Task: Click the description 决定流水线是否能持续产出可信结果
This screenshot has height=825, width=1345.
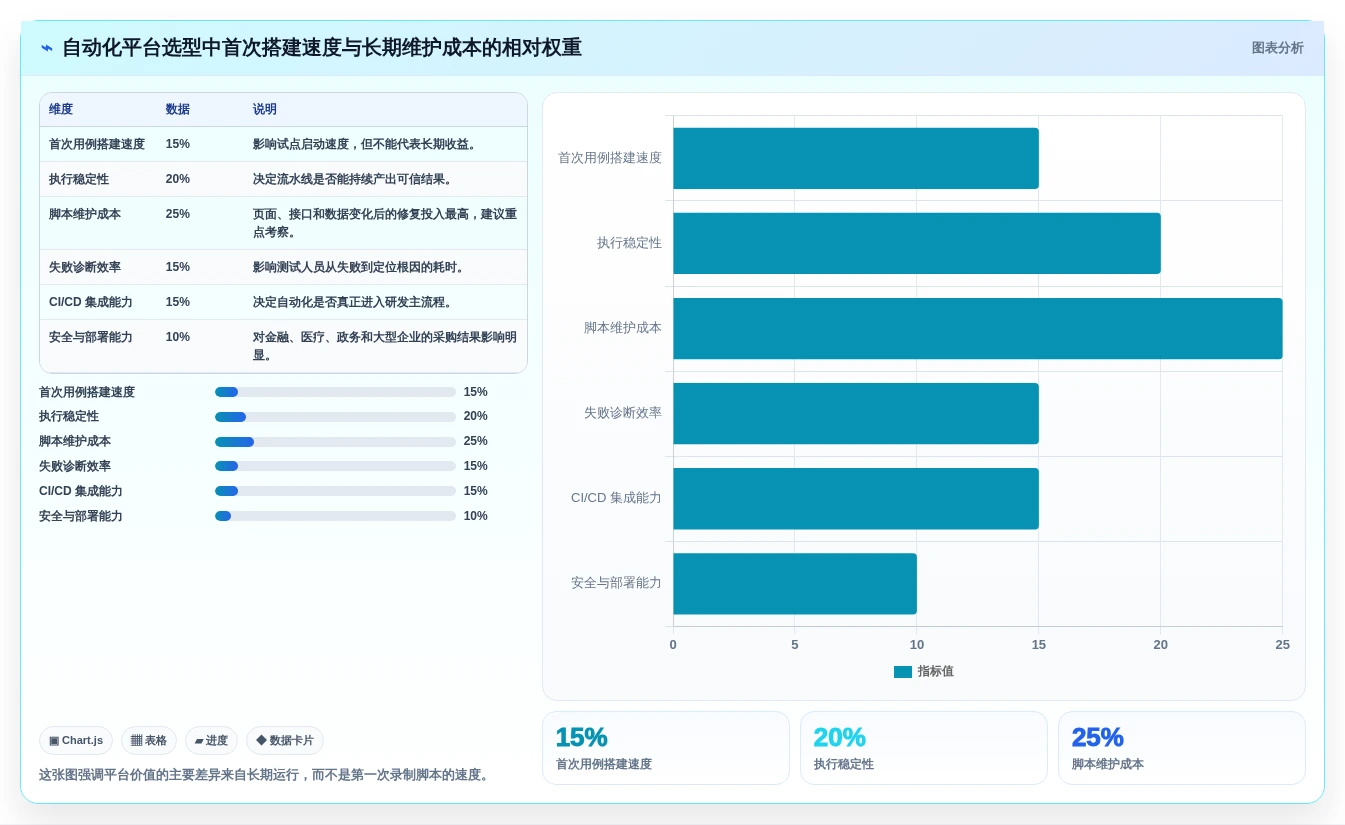Action: tap(353, 179)
